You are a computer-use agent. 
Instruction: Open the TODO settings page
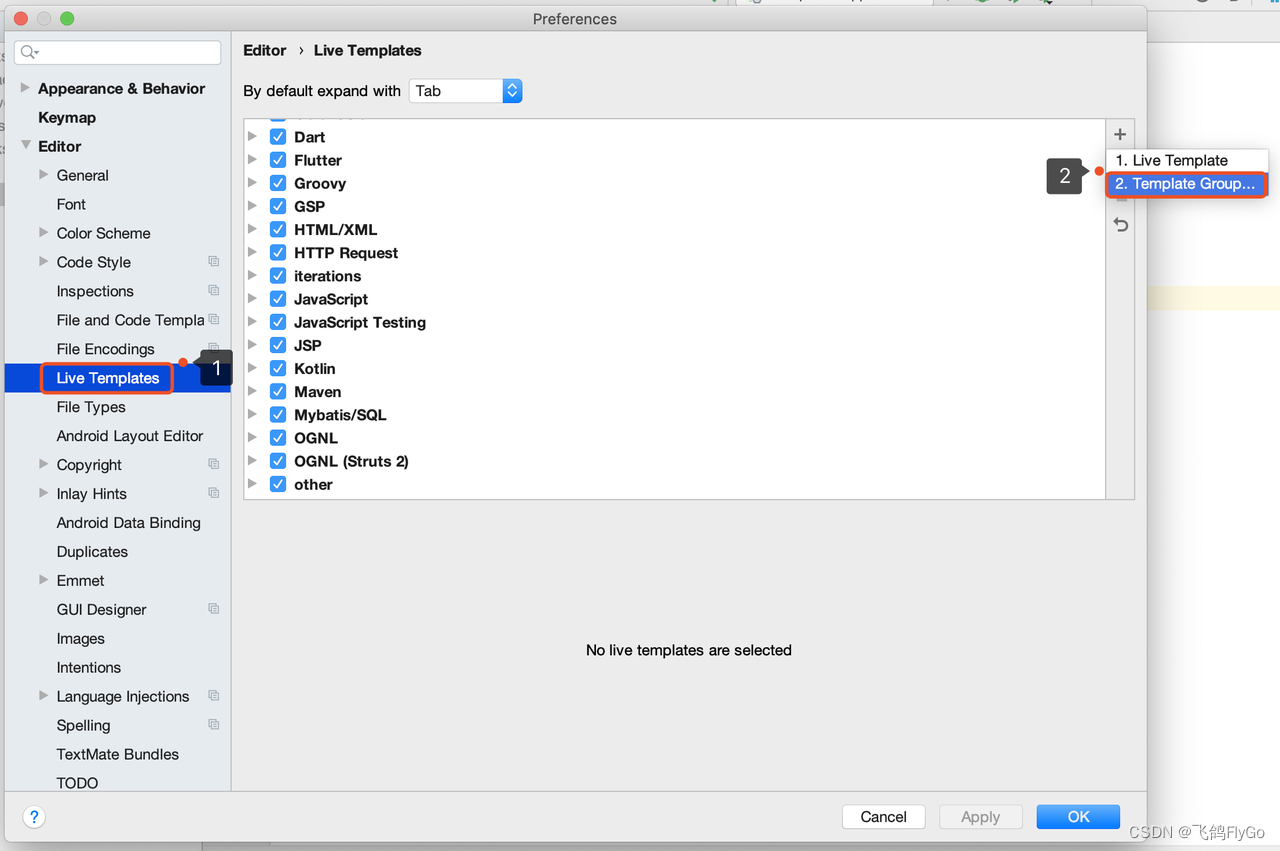[x=77, y=782]
